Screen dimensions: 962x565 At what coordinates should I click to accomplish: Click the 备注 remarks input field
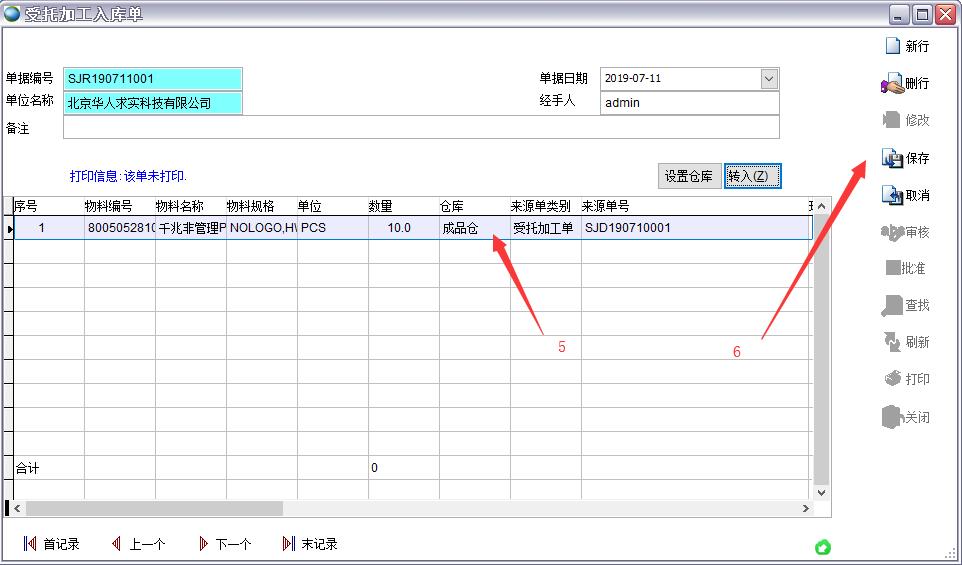(420, 127)
